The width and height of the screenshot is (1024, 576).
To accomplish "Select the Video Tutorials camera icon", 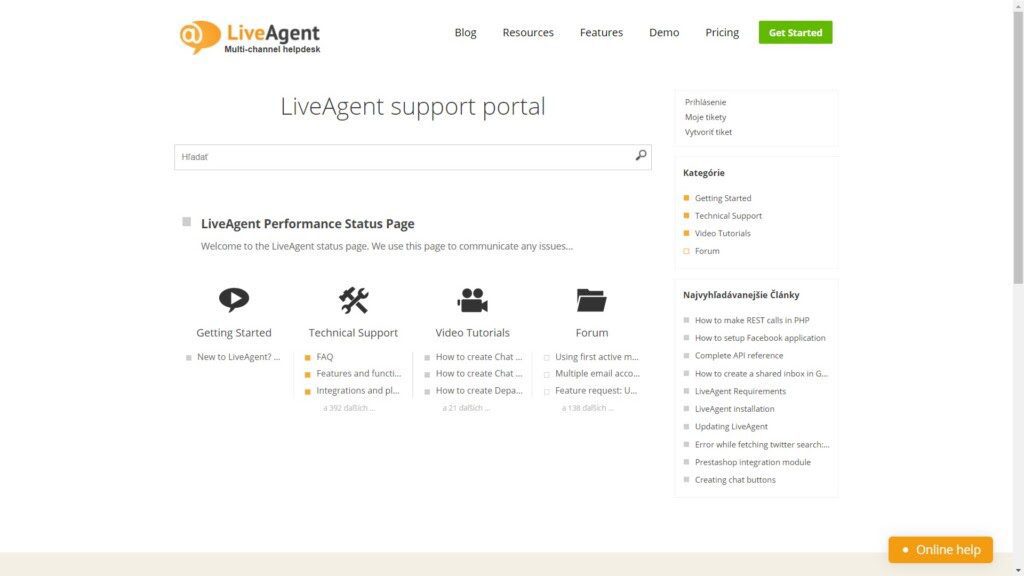I will pyautogui.click(x=472, y=300).
